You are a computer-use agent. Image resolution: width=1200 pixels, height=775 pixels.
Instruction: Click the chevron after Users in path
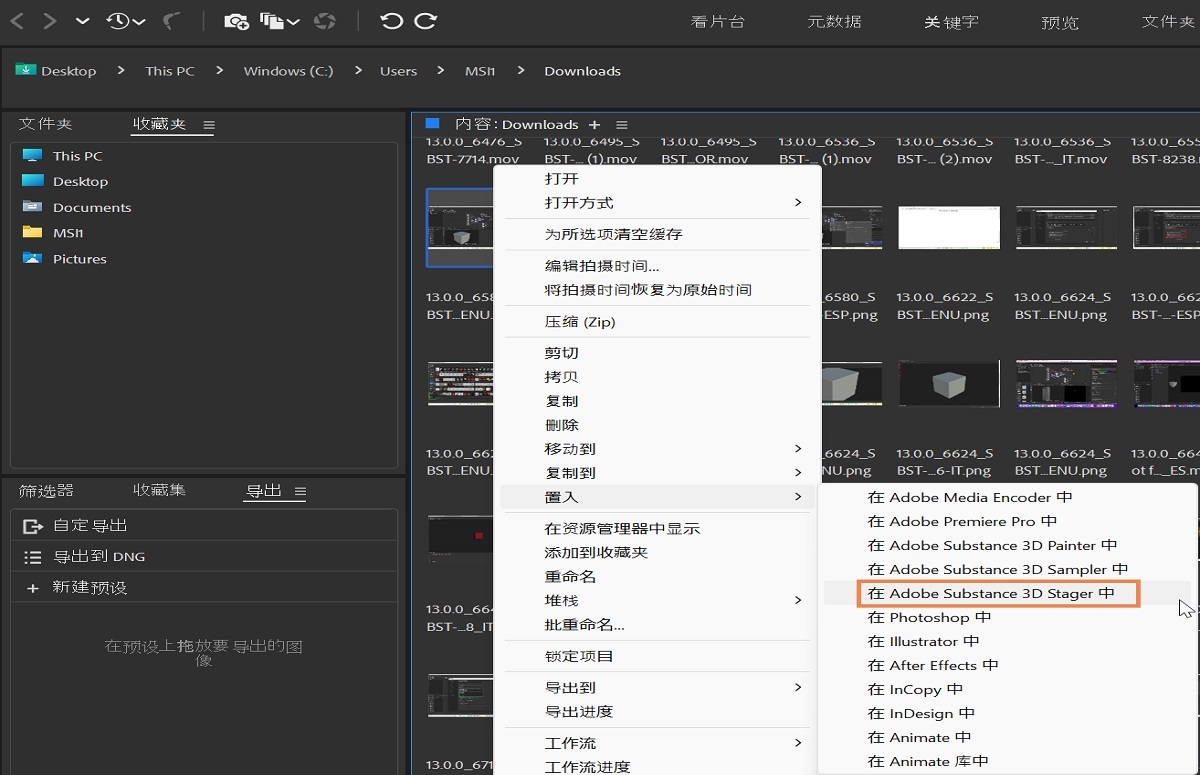coord(440,71)
